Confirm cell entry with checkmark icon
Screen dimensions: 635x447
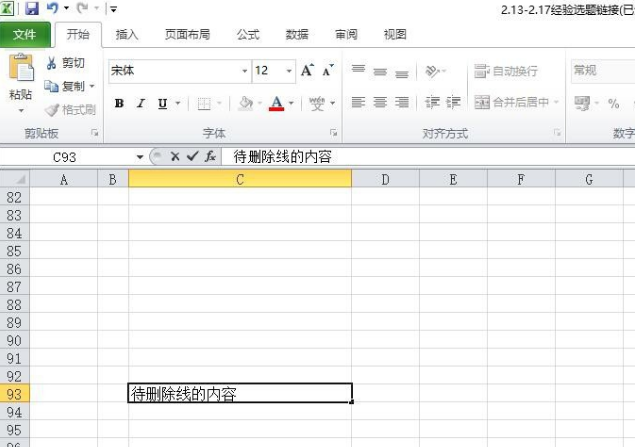[x=192, y=156]
